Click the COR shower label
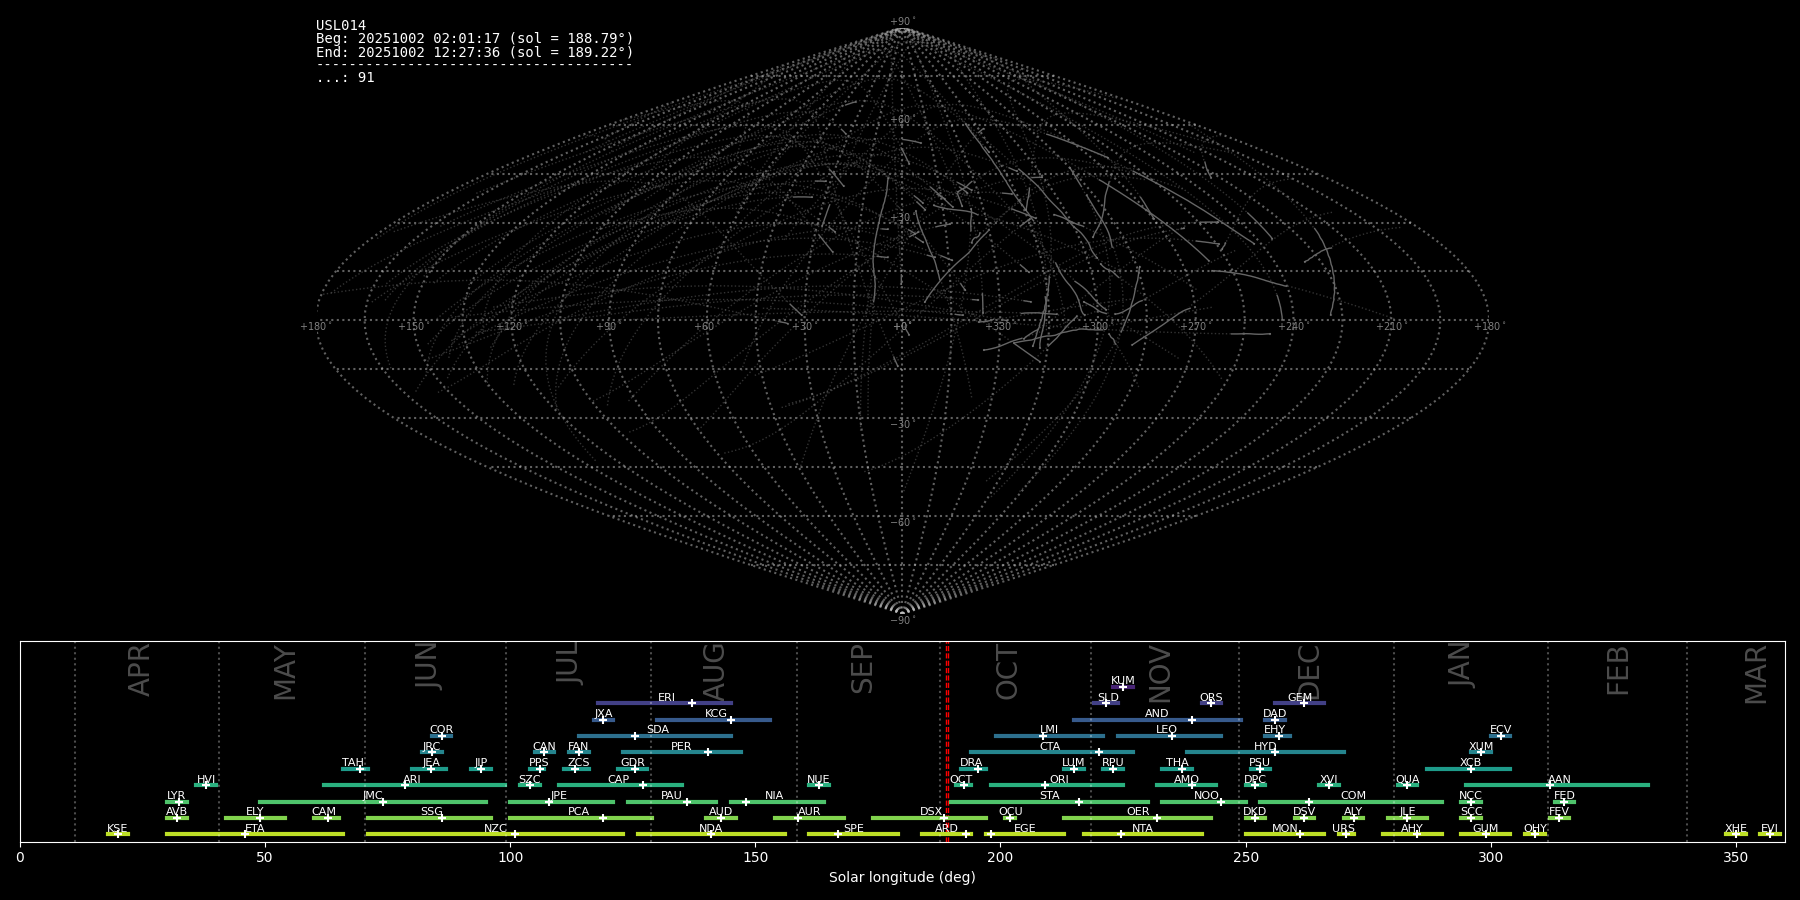 (441, 730)
